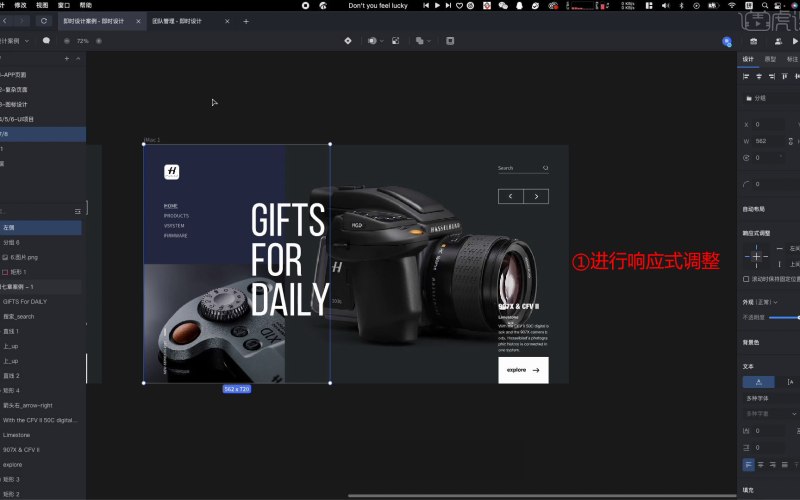The height and width of the screenshot is (500, 800).
Task: Toggle the fixed position when scrolling checkbox
Action: coord(746,279)
